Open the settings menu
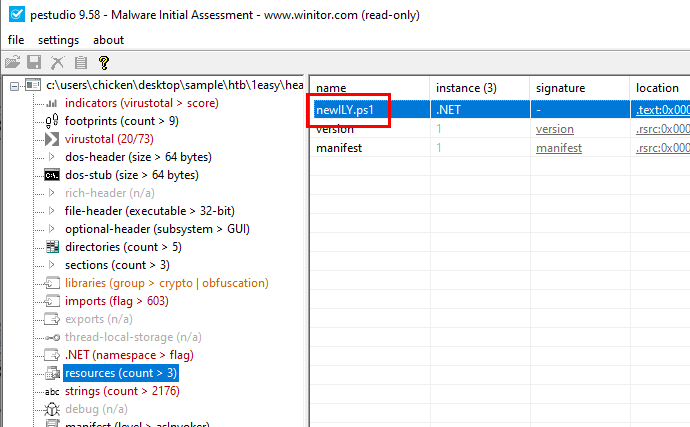Viewport: 690px width, 427px height. (x=59, y=40)
